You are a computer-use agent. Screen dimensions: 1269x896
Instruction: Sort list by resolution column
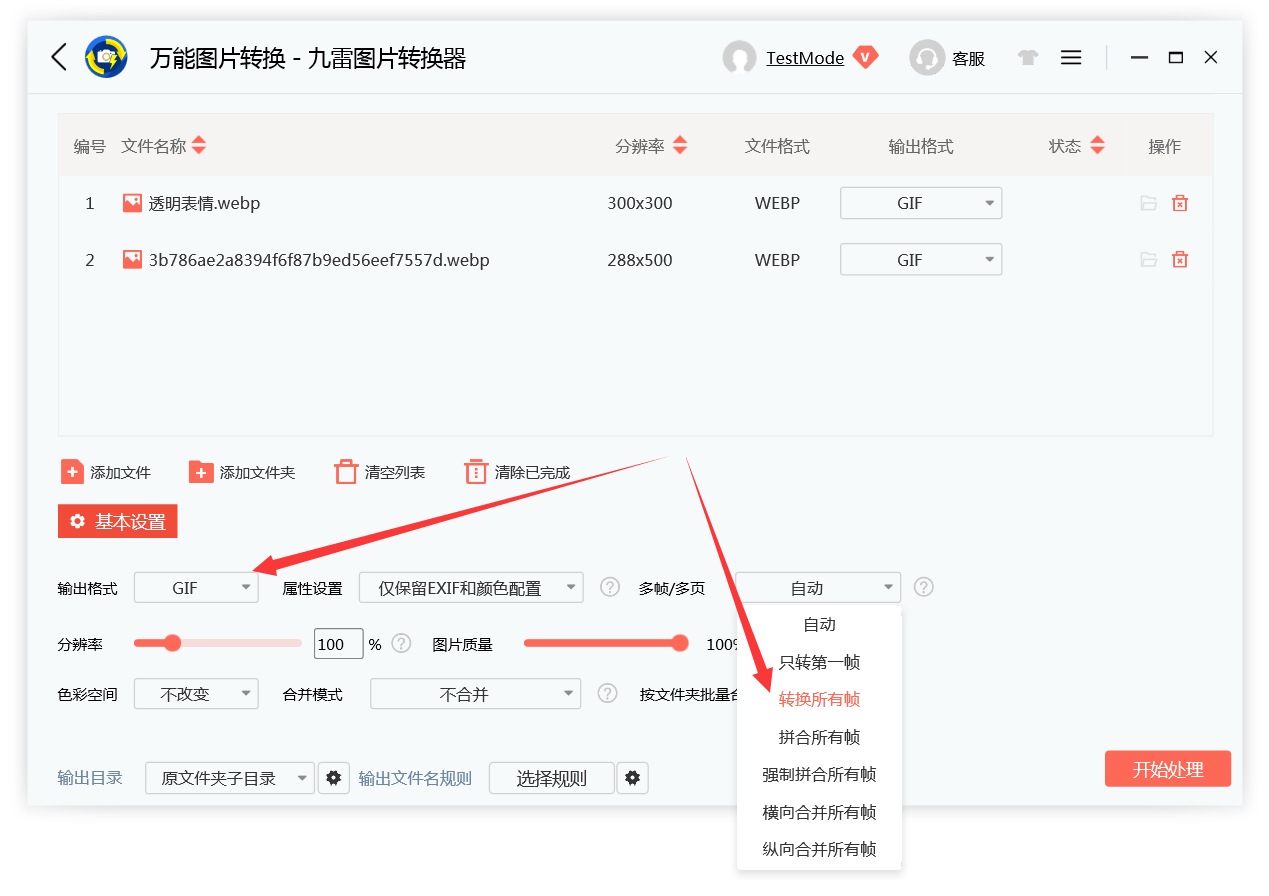[680, 146]
